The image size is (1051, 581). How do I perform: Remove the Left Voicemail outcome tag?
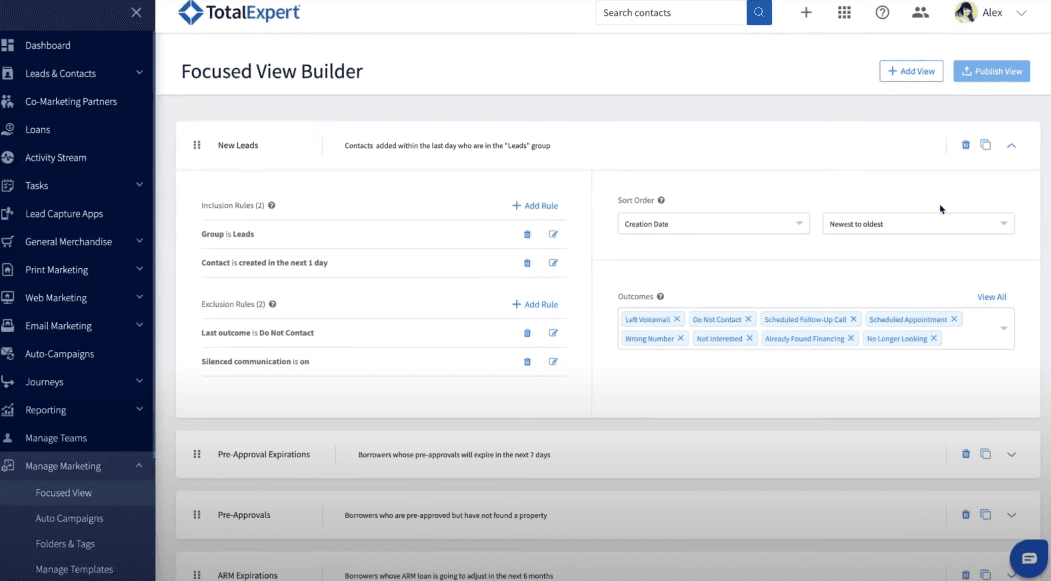point(677,320)
